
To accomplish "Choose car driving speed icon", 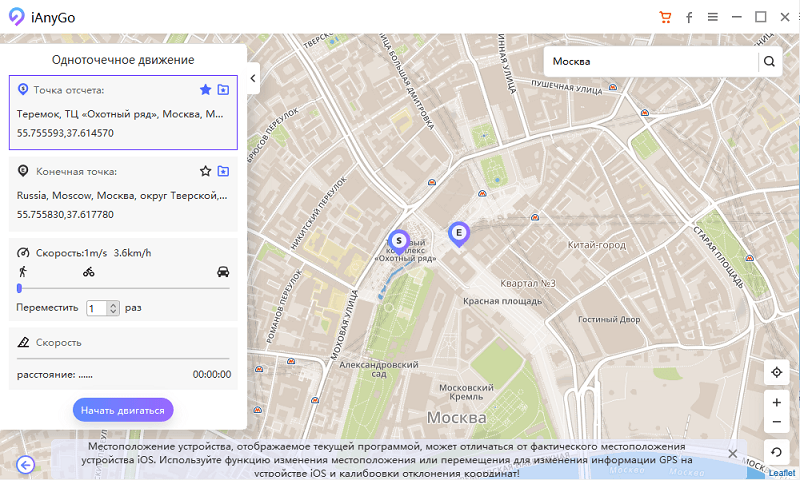I will coord(223,271).
